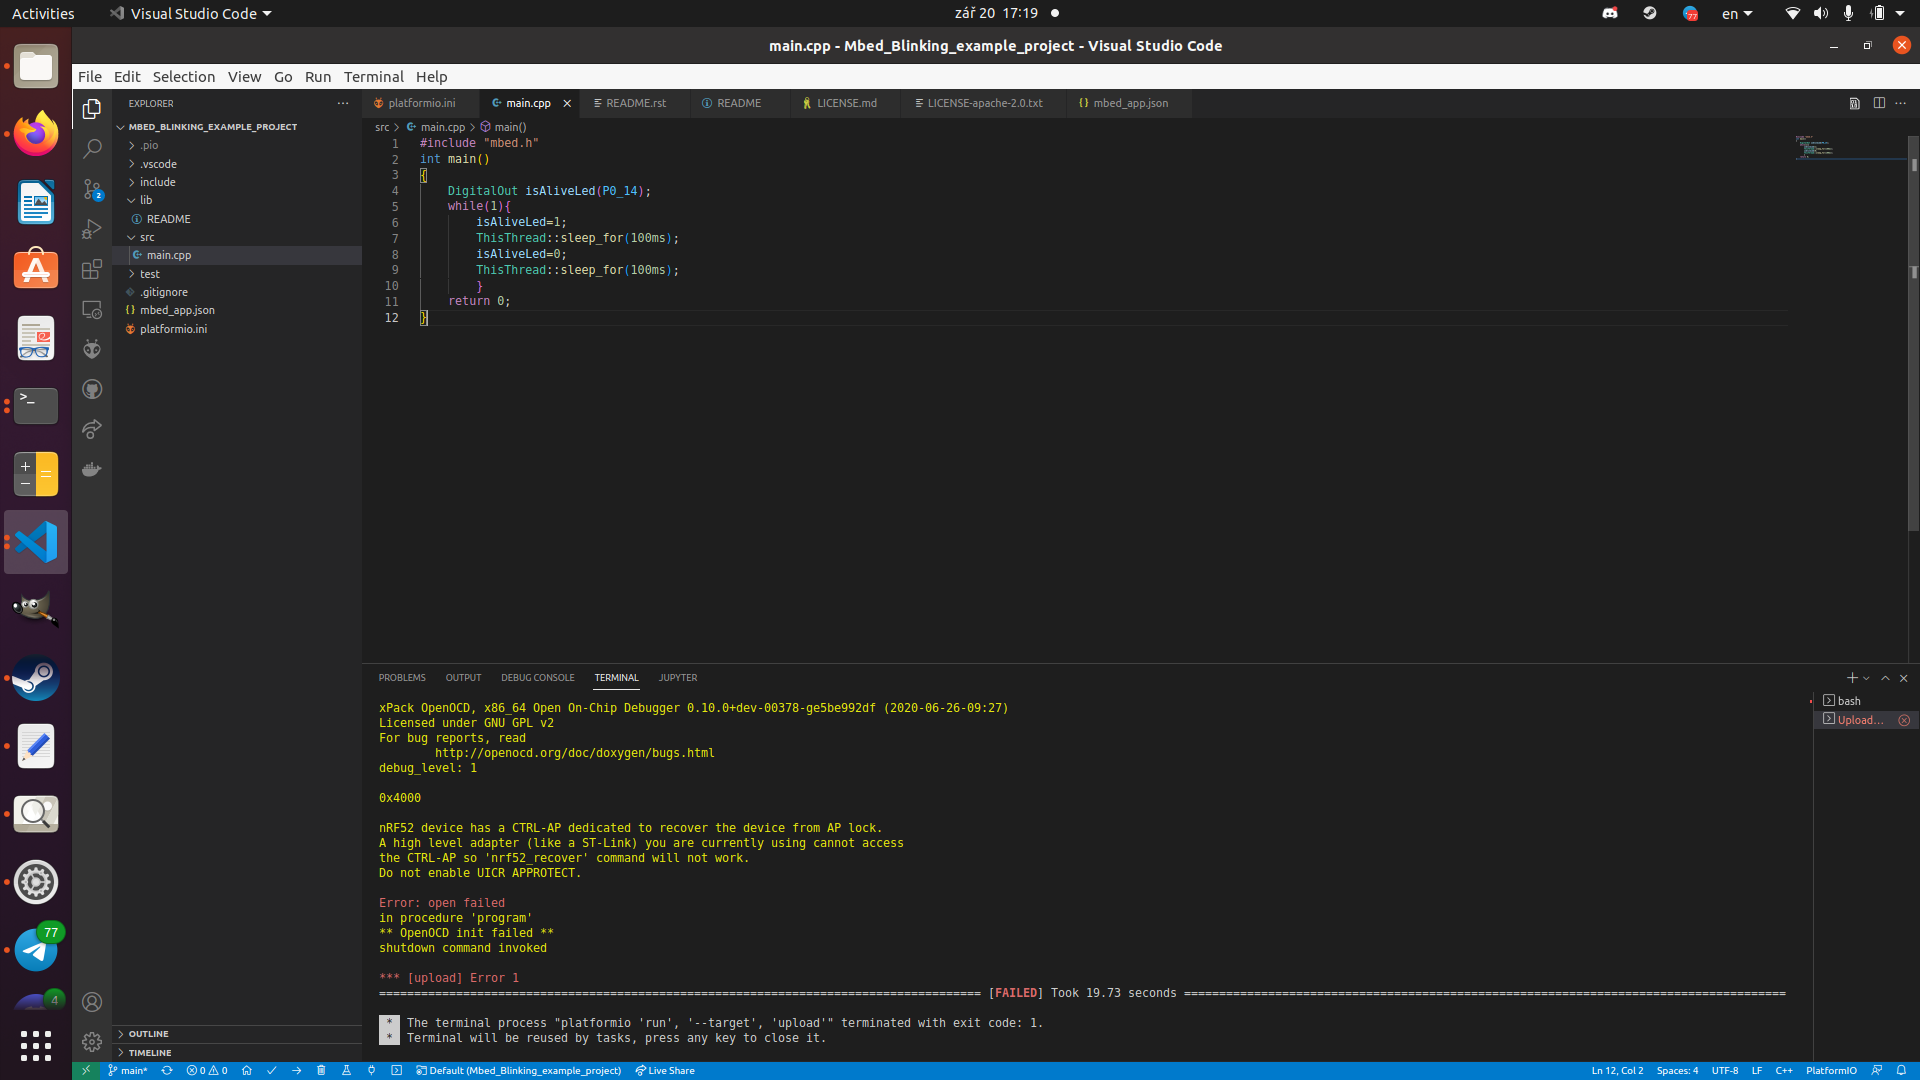Open the launch profile dropdown next to plus
The image size is (1920, 1080).
1866,679
